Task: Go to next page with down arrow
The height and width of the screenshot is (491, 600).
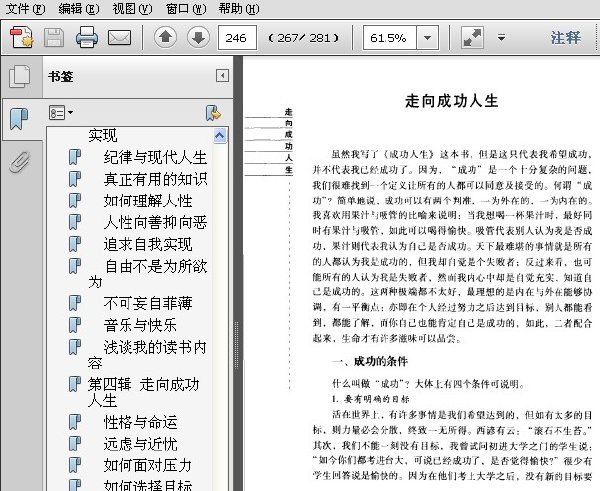Action: pyautogui.click(x=198, y=38)
